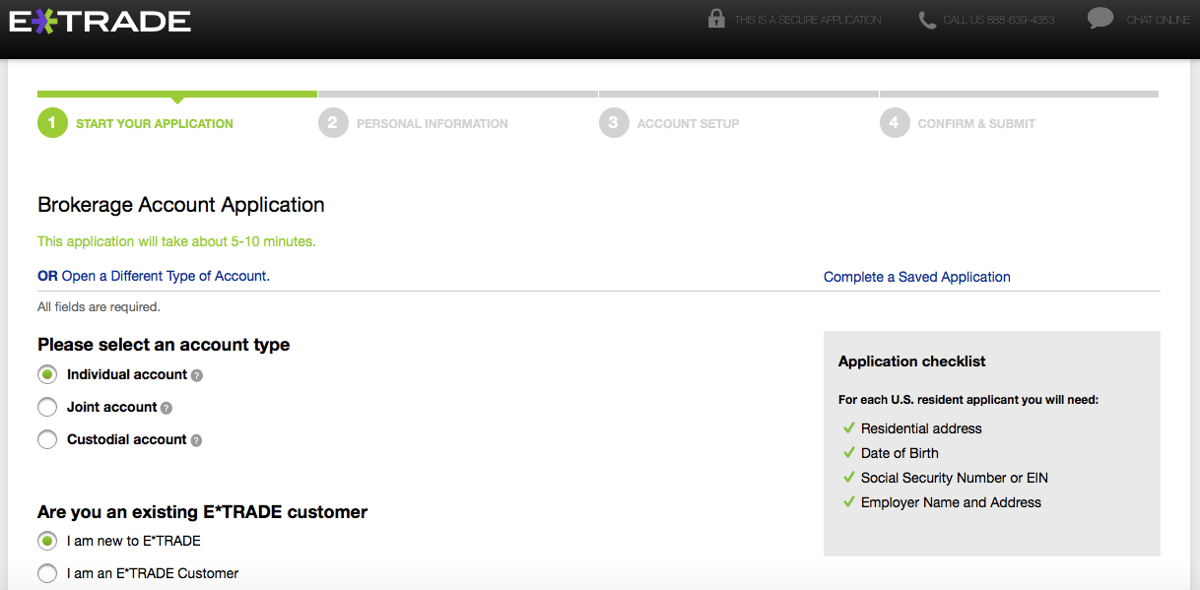This screenshot has width=1200, height=590.
Task: Go to Confirm & Submit step
Action: tap(976, 124)
